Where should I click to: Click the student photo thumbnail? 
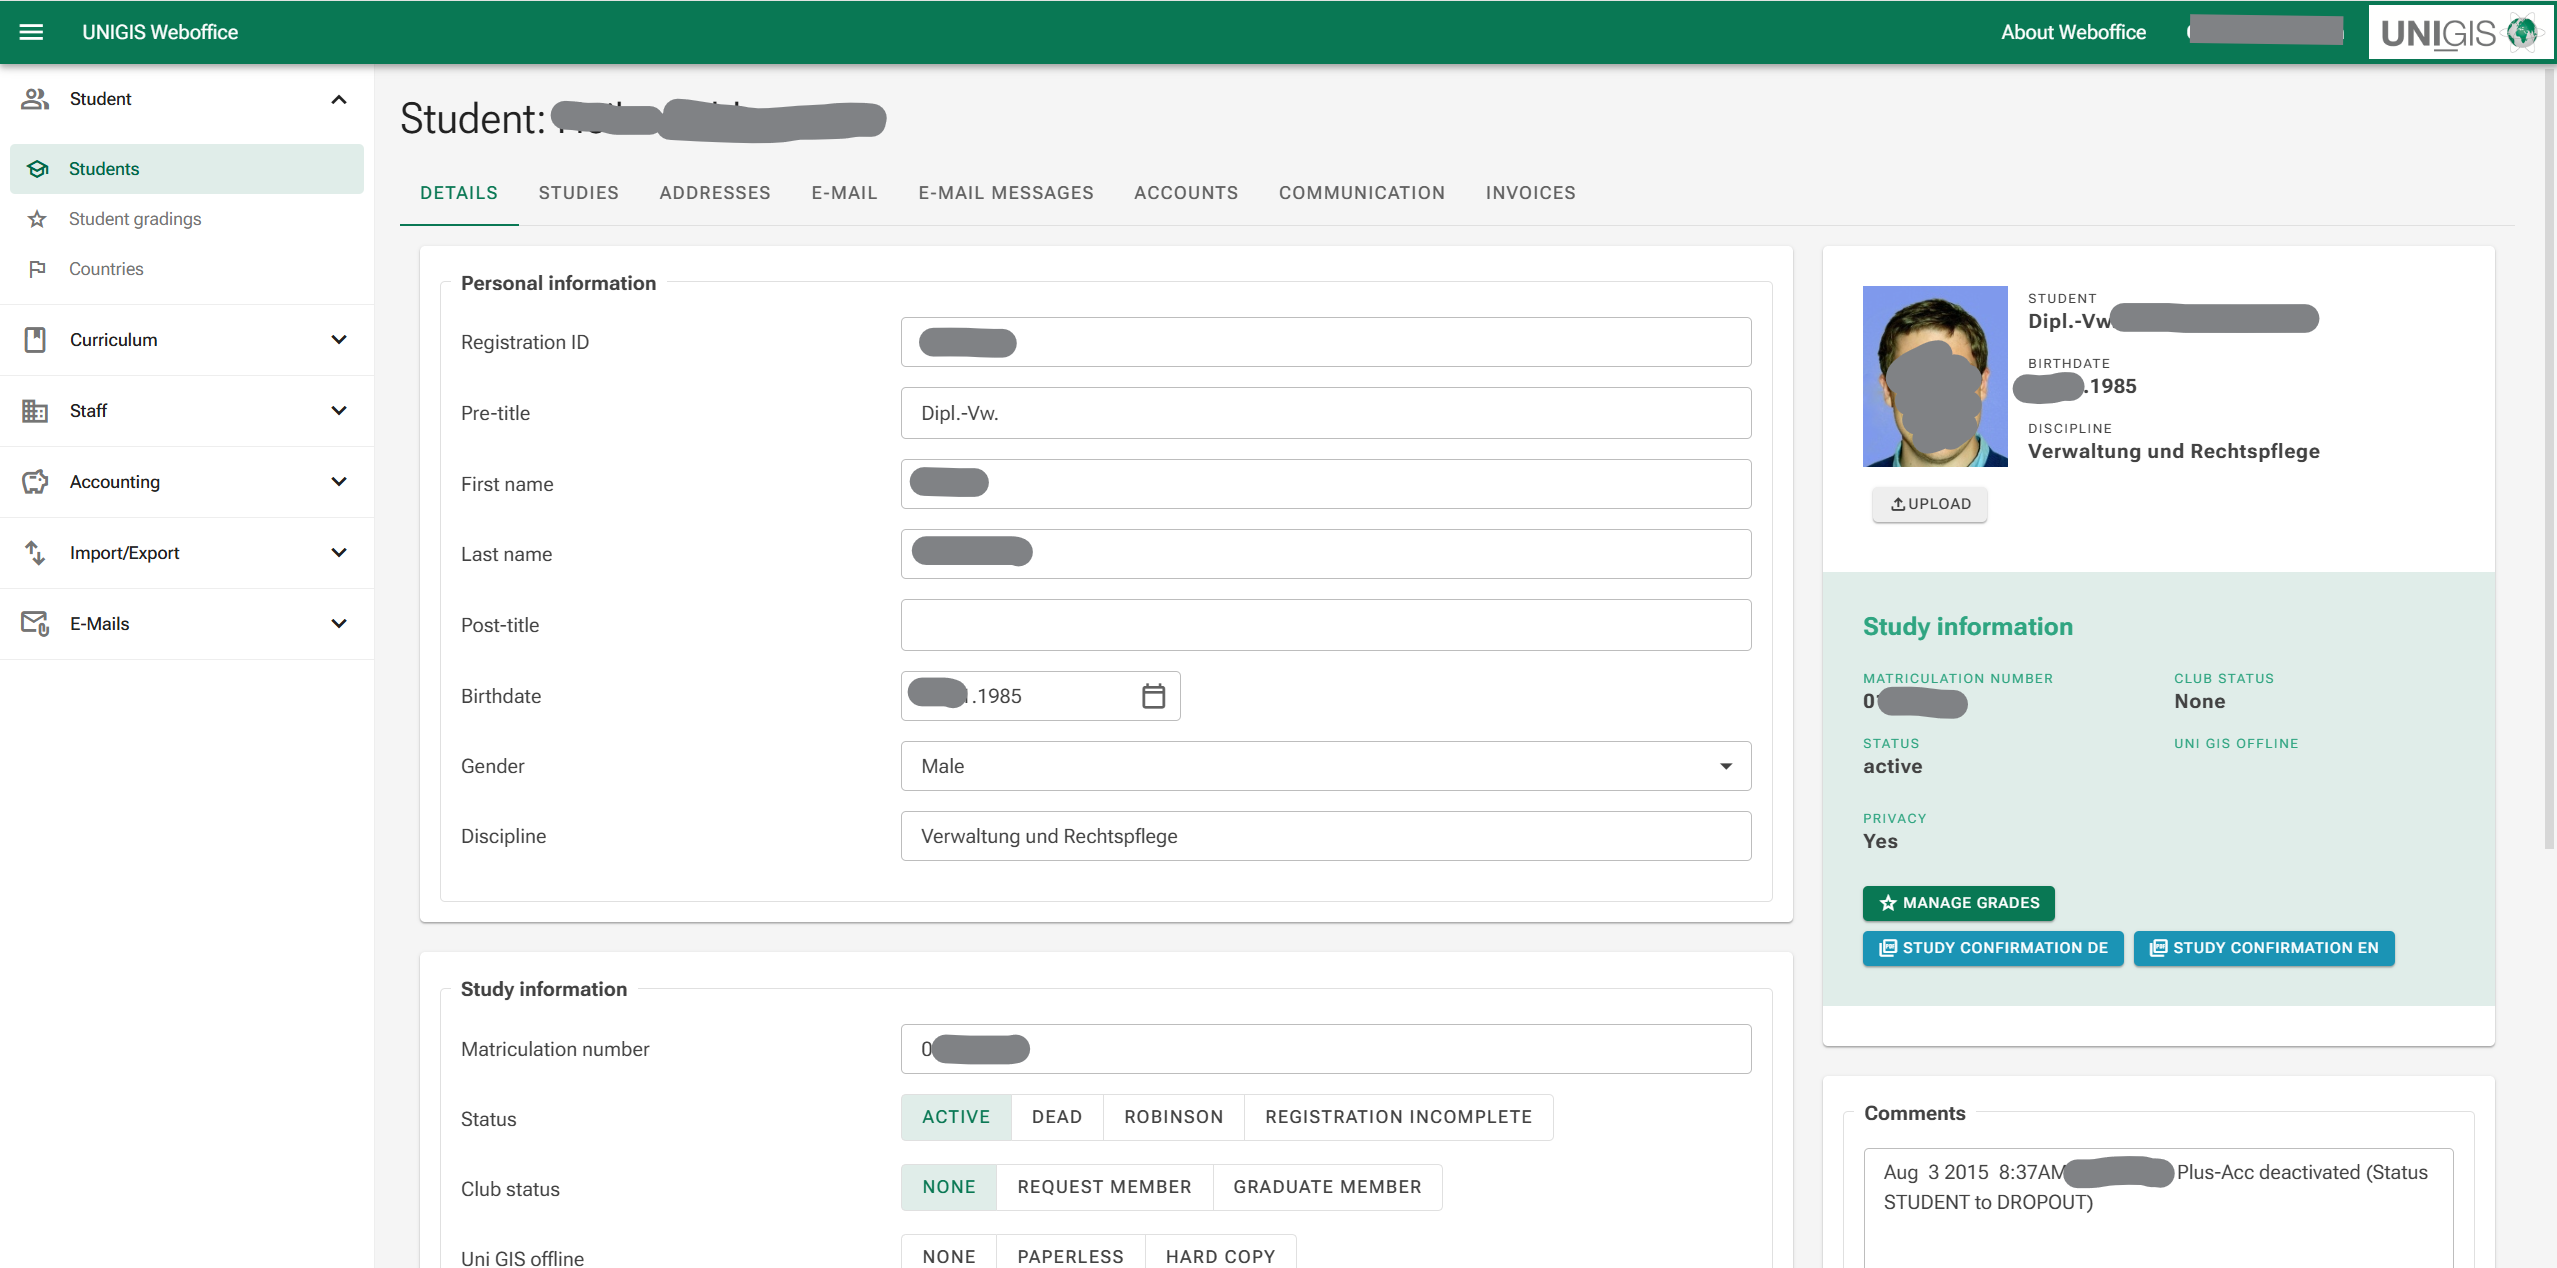coord(1935,376)
